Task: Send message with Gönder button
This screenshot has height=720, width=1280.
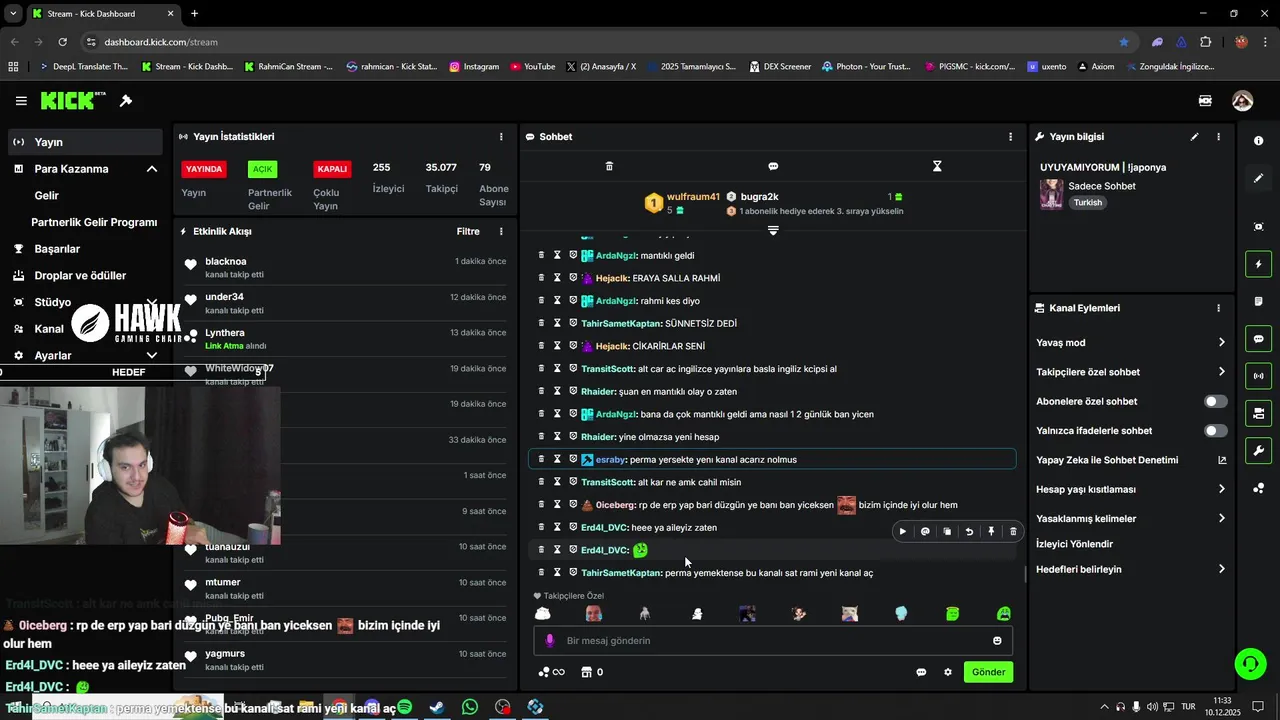Action: (x=988, y=672)
